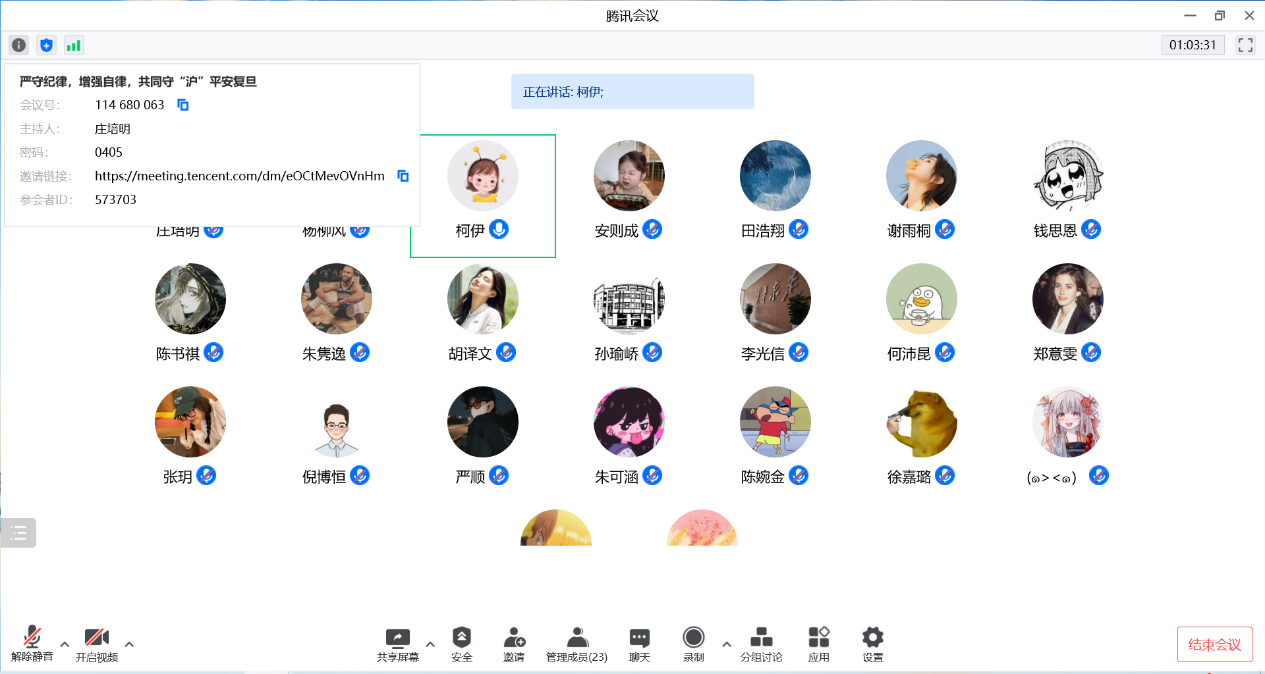Click the meeting info icon

(x=19, y=45)
